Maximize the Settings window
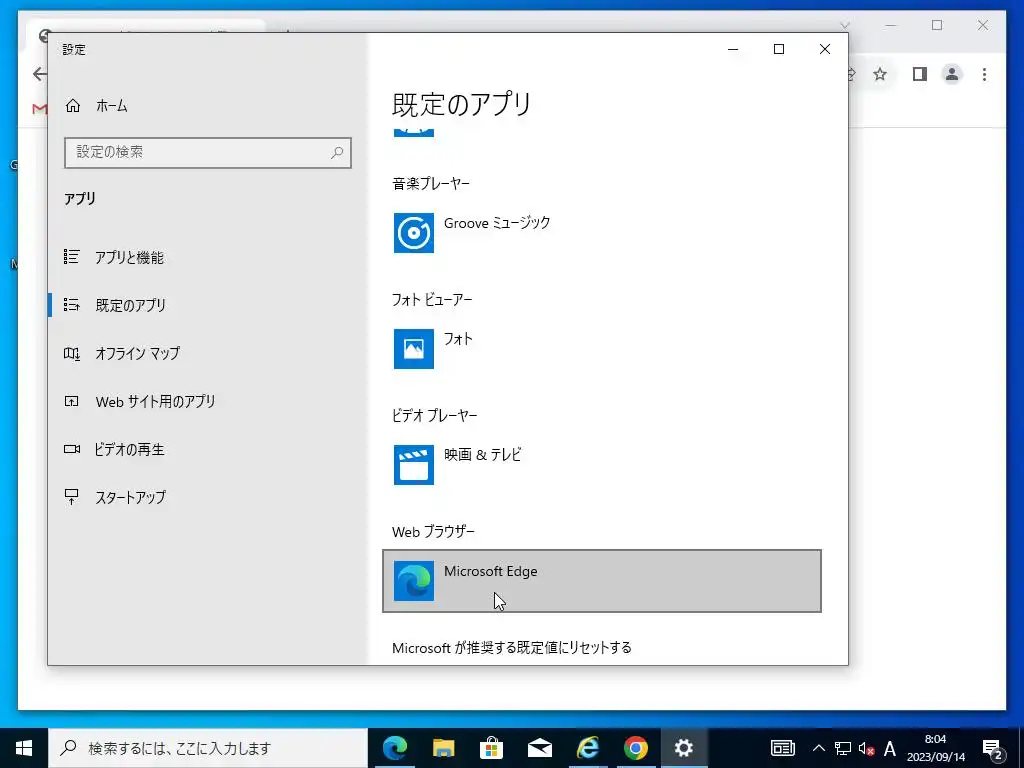 pyautogui.click(x=778, y=49)
